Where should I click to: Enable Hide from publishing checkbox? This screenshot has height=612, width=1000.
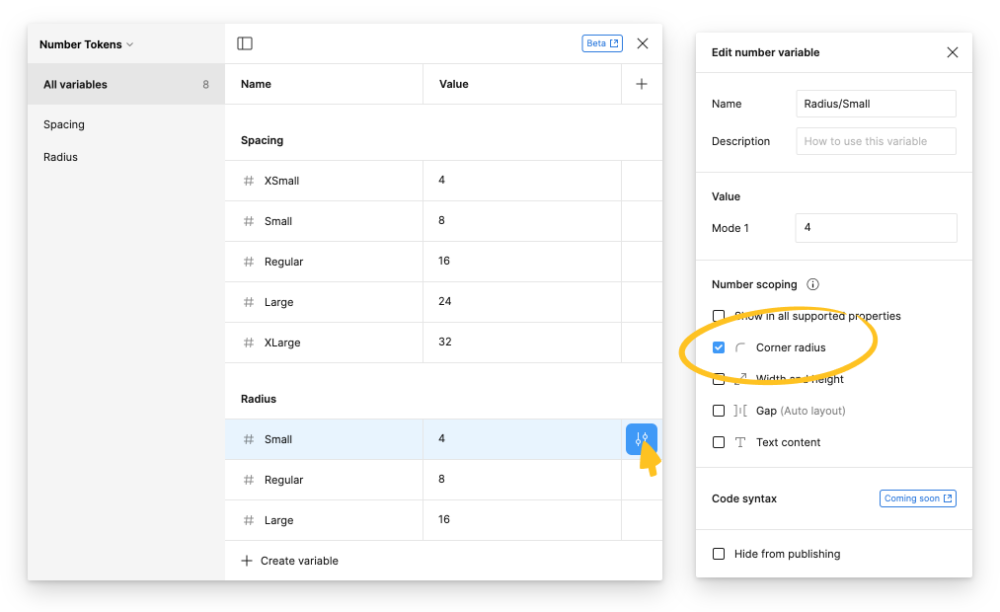(718, 554)
